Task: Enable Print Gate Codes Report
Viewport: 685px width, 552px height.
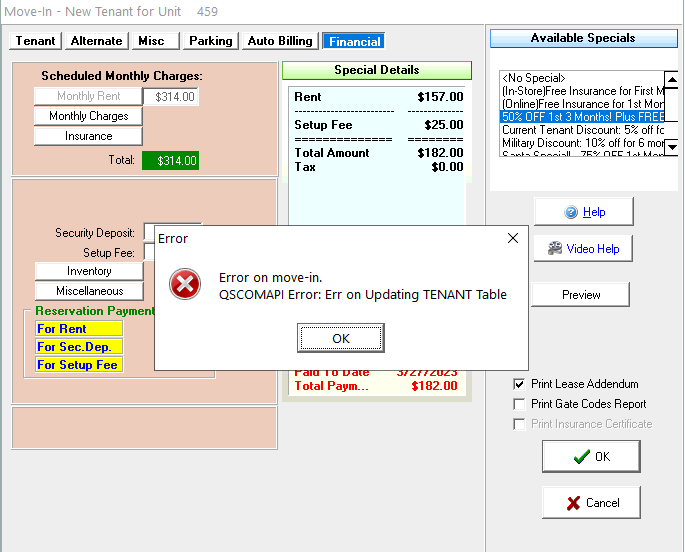Action: (519, 404)
